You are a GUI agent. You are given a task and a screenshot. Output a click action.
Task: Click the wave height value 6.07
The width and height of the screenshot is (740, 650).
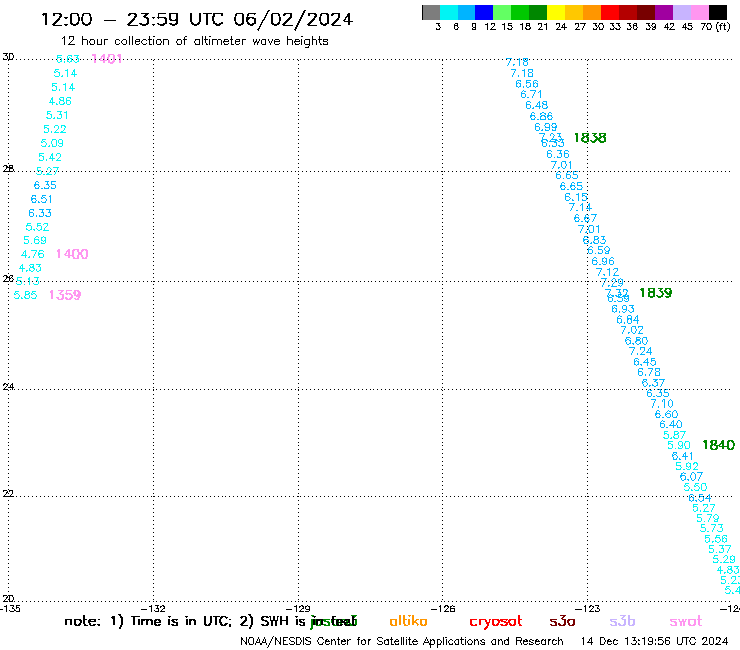[x=691, y=477]
